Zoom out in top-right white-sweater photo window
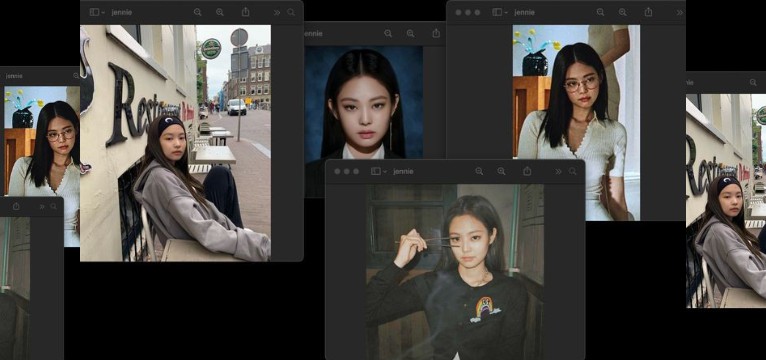 click(x=600, y=12)
